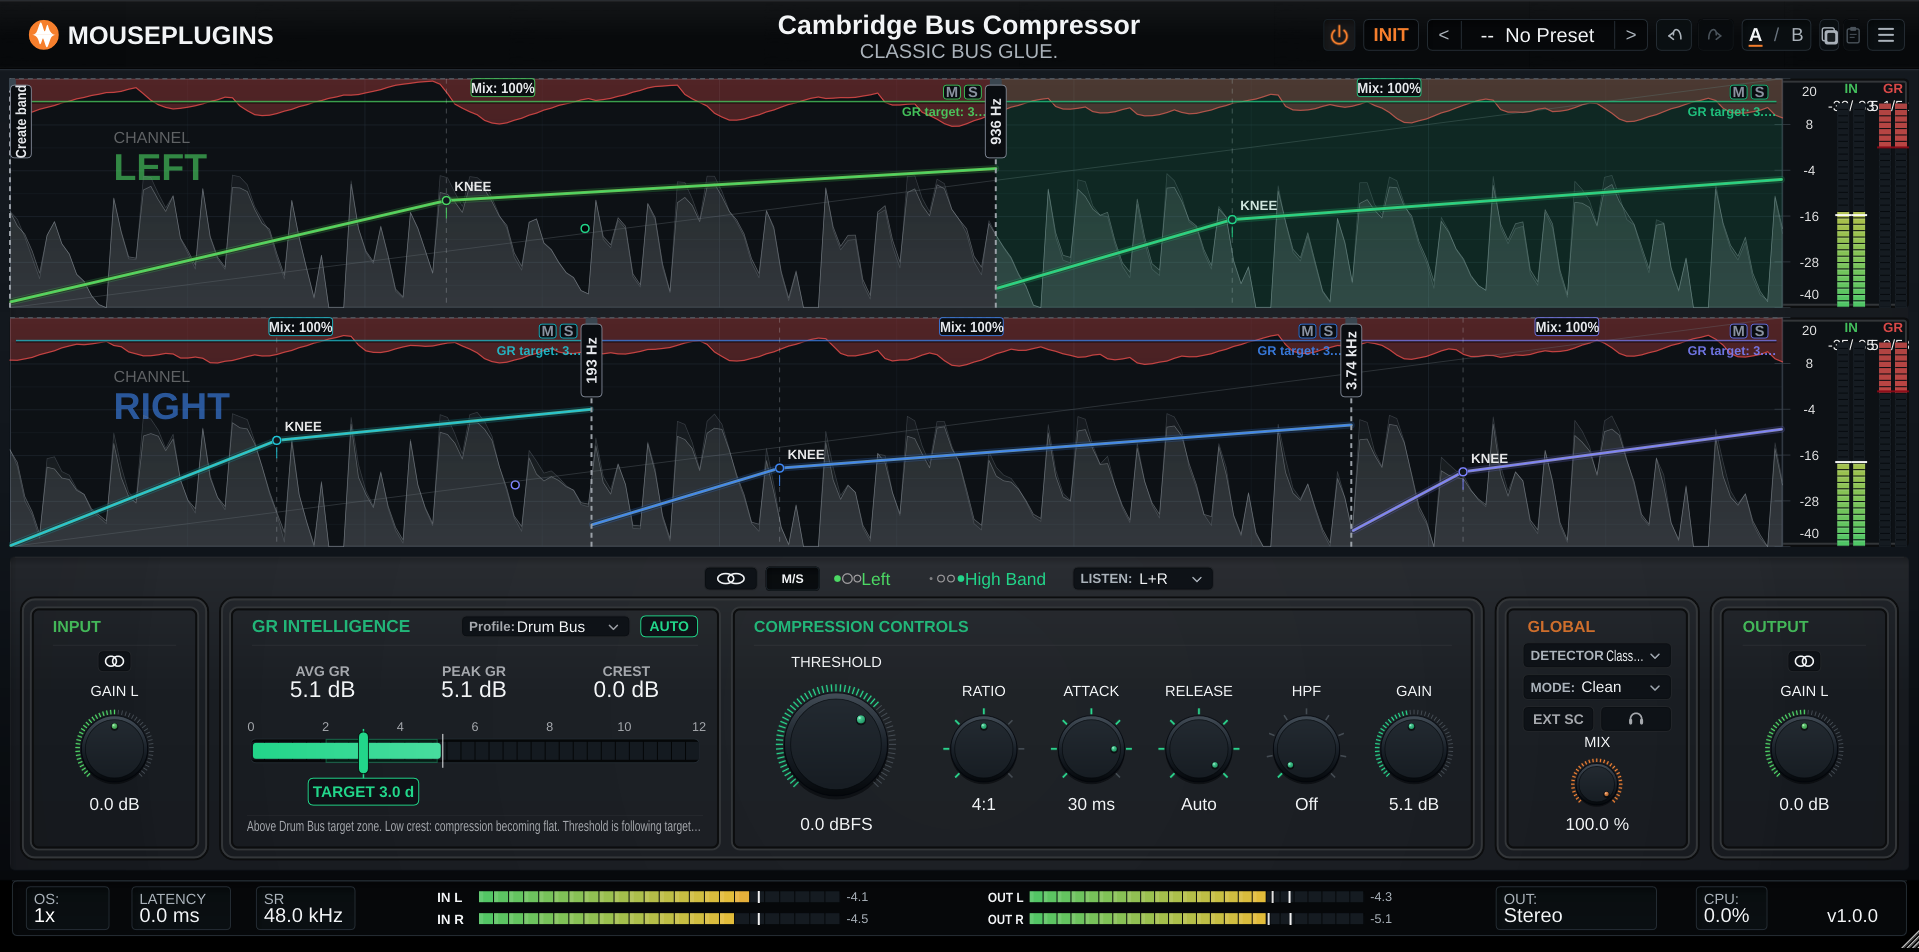Switch to the A state
Image resolution: width=1919 pixels, height=952 pixels.
tap(1755, 36)
